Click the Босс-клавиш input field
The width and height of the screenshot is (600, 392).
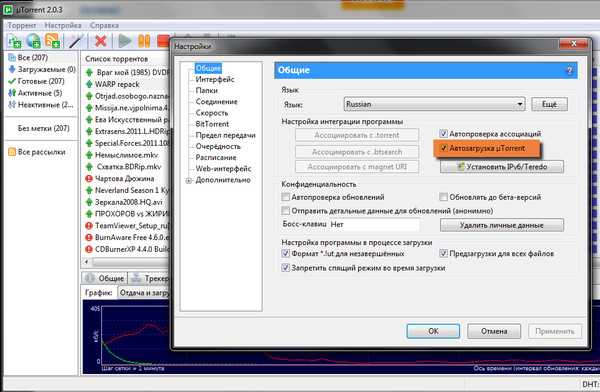374,225
